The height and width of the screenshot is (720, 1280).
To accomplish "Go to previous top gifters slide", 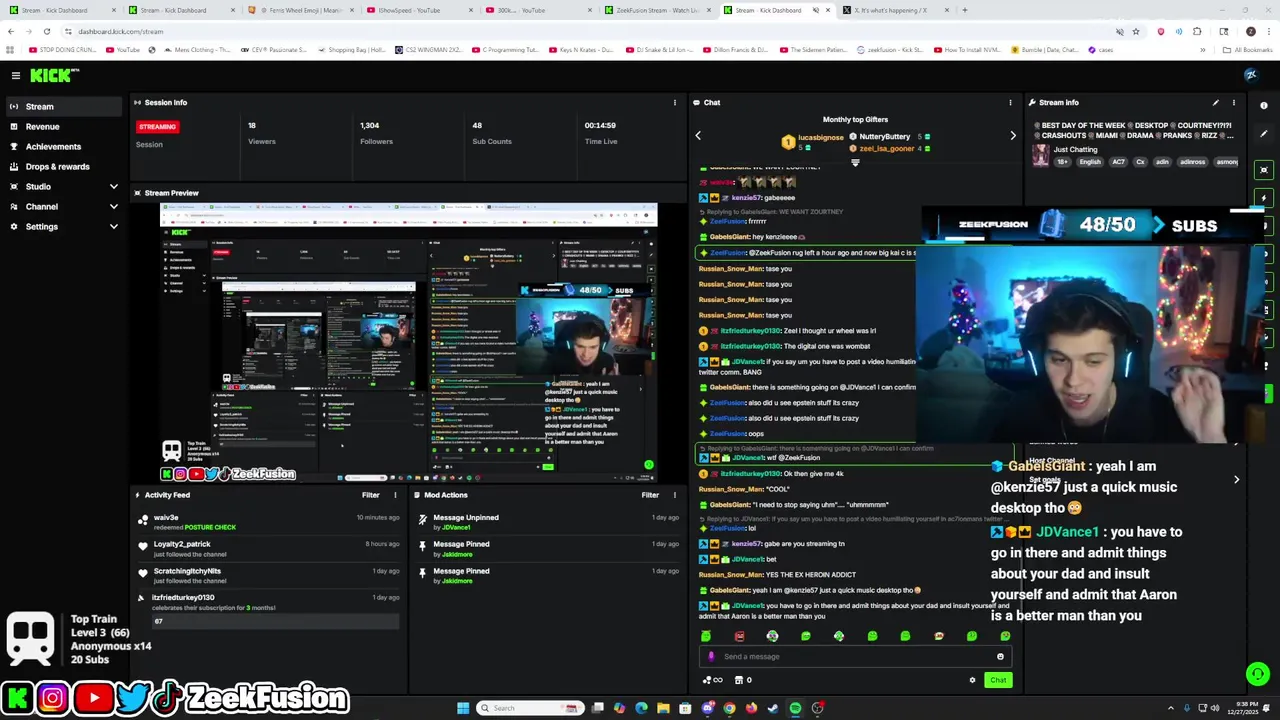I will pyautogui.click(x=698, y=135).
